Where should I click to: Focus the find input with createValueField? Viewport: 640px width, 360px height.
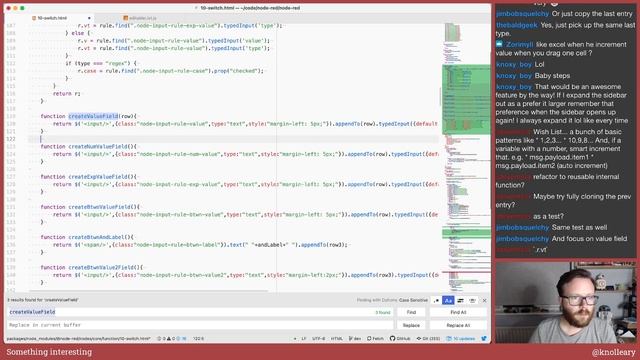(x=200, y=312)
